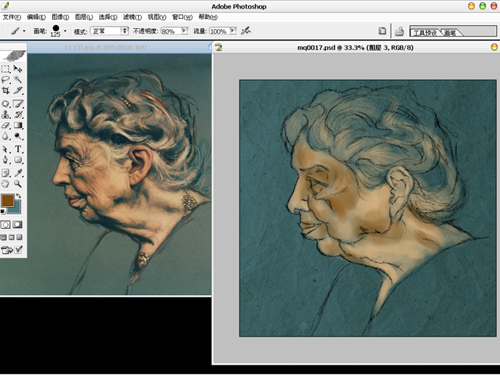Open the flow 100% slider arrow

pyautogui.click(x=233, y=31)
